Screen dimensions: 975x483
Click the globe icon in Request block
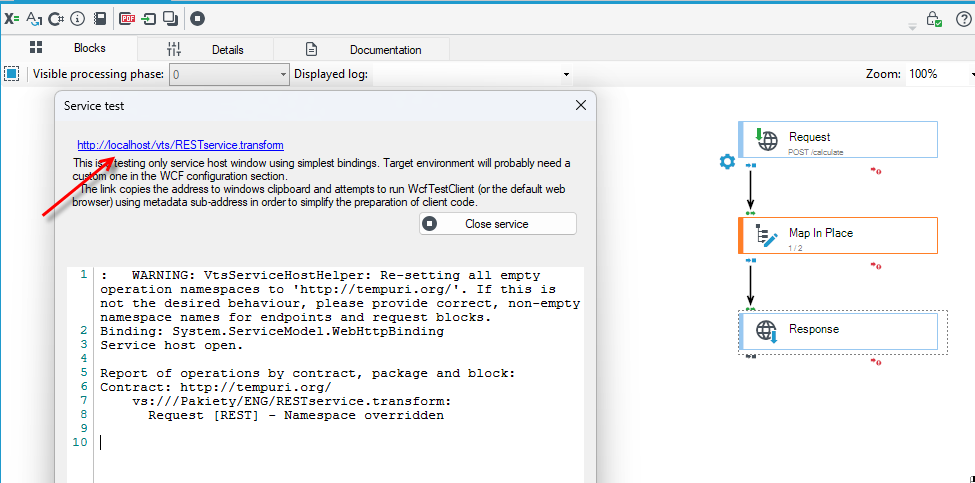[x=767, y=139]
